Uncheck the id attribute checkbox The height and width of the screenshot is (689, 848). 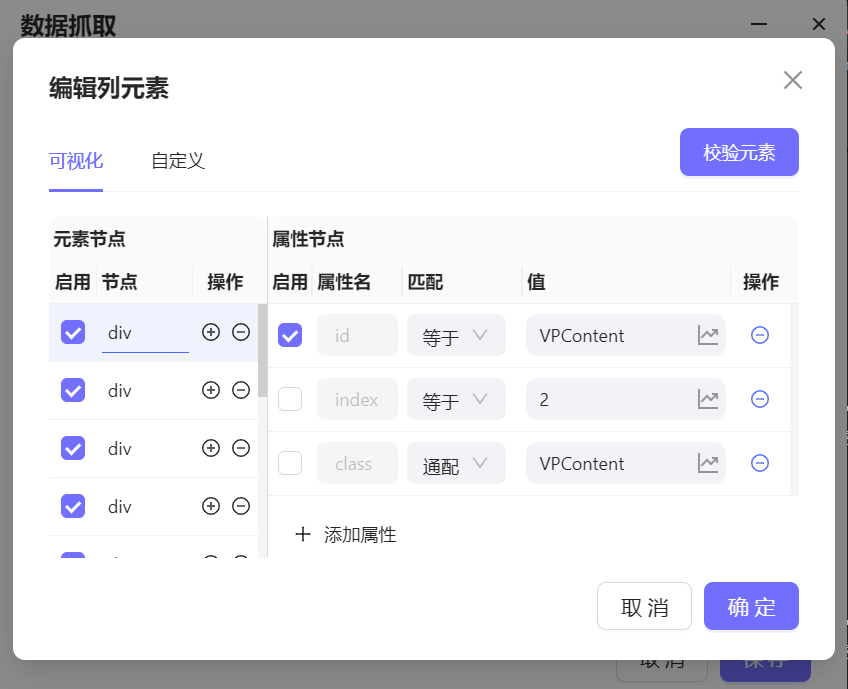point(290,336)
